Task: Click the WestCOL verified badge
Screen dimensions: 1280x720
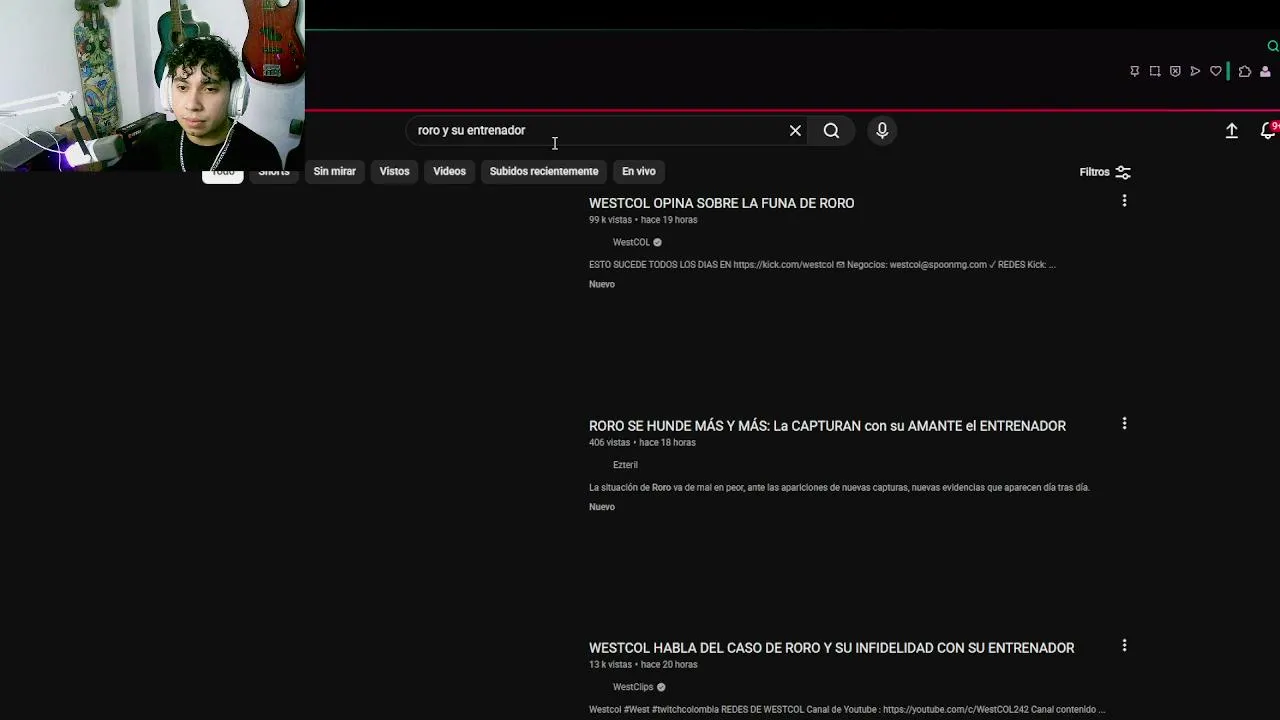Action: click(x=657, y=242)
